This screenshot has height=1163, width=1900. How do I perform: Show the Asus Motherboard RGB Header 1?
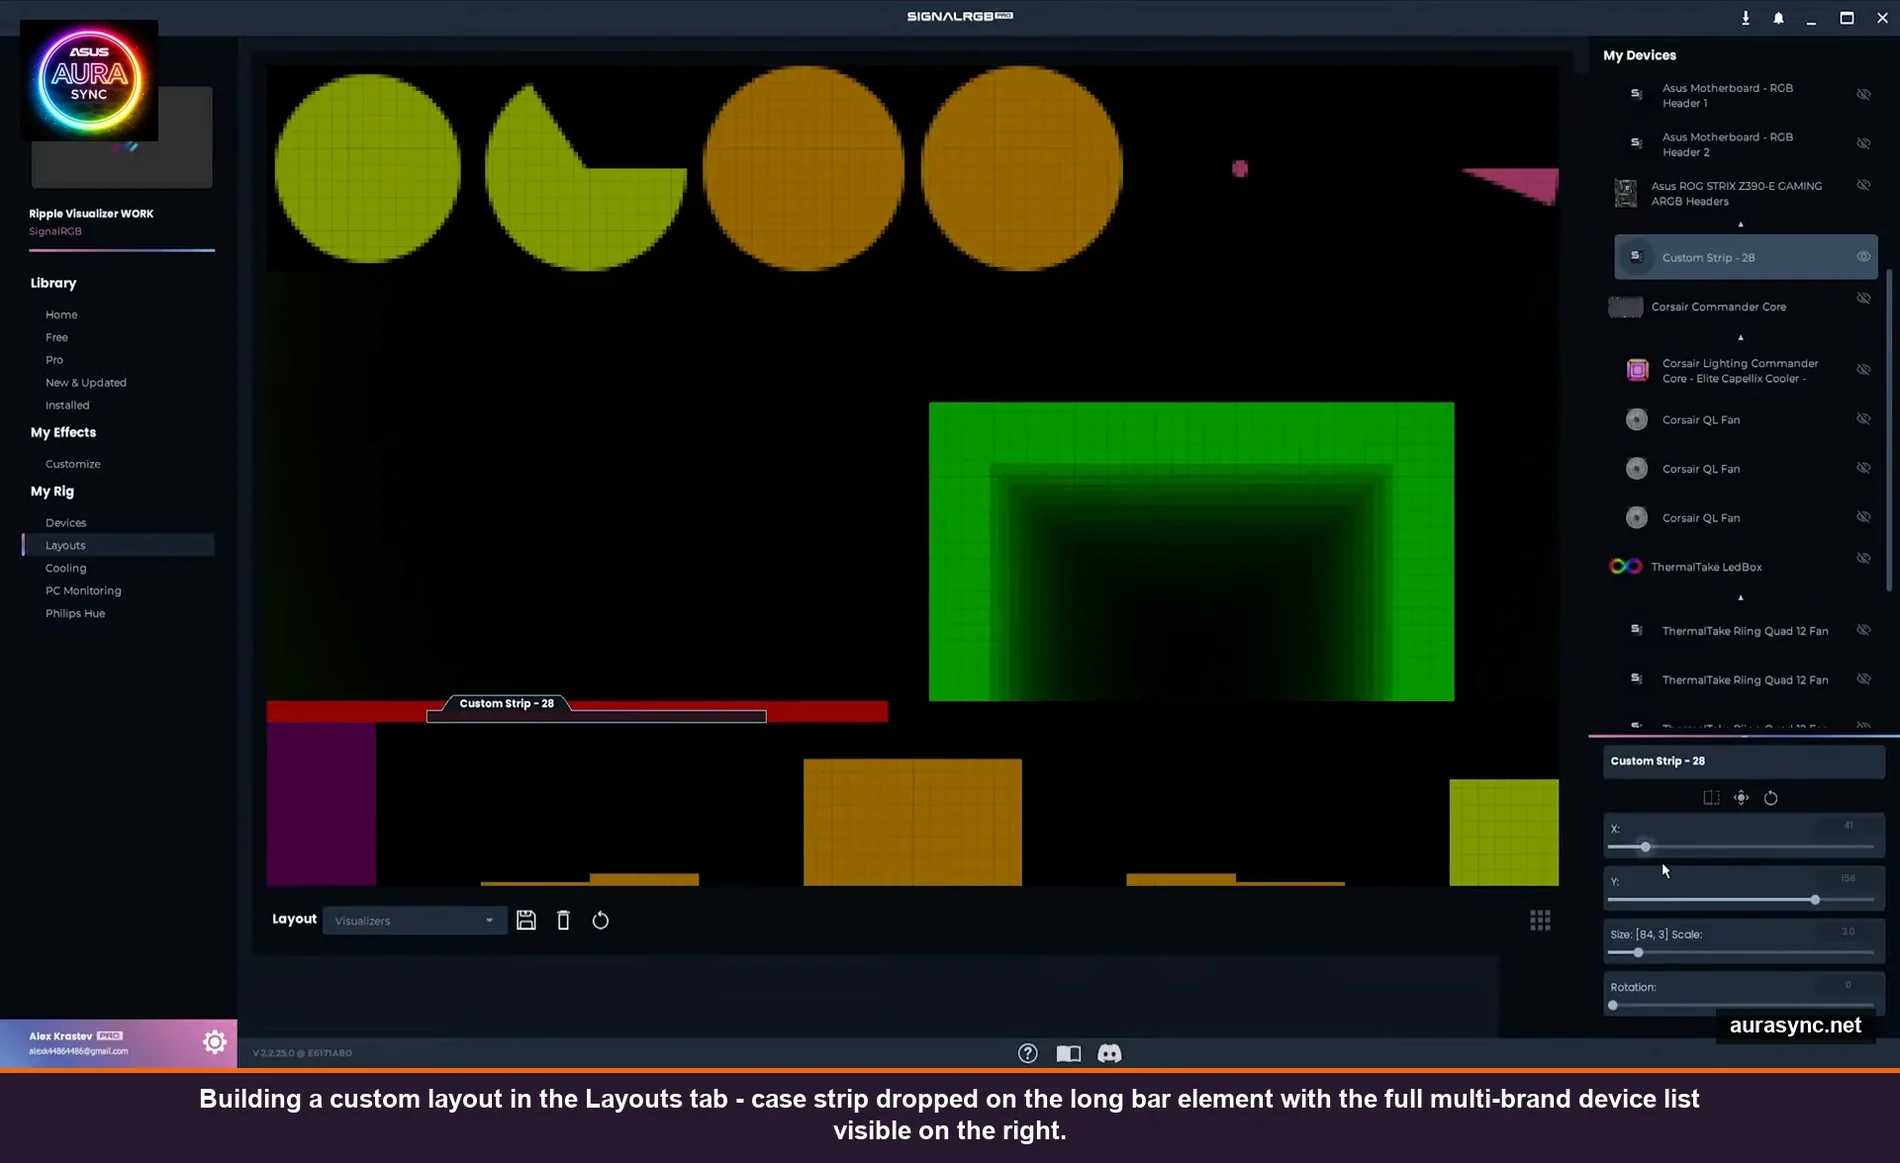pos(1864,94)
